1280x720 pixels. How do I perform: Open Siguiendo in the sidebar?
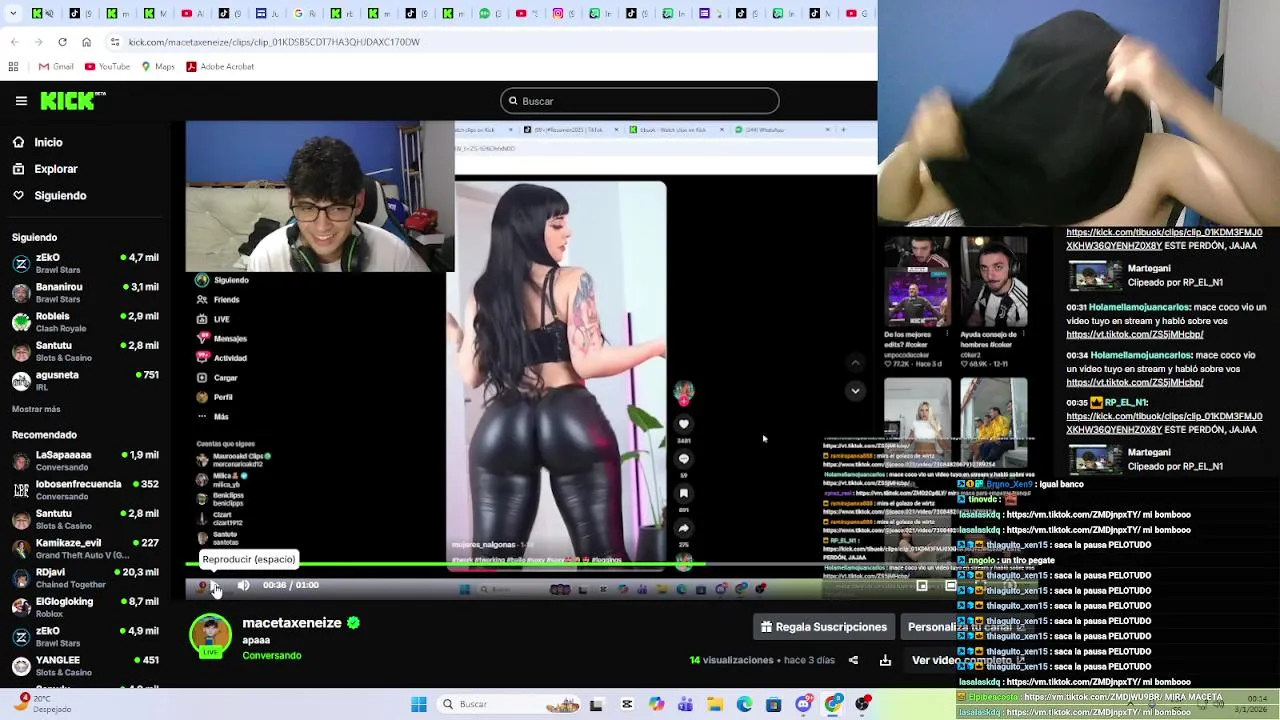coord(49,196)
